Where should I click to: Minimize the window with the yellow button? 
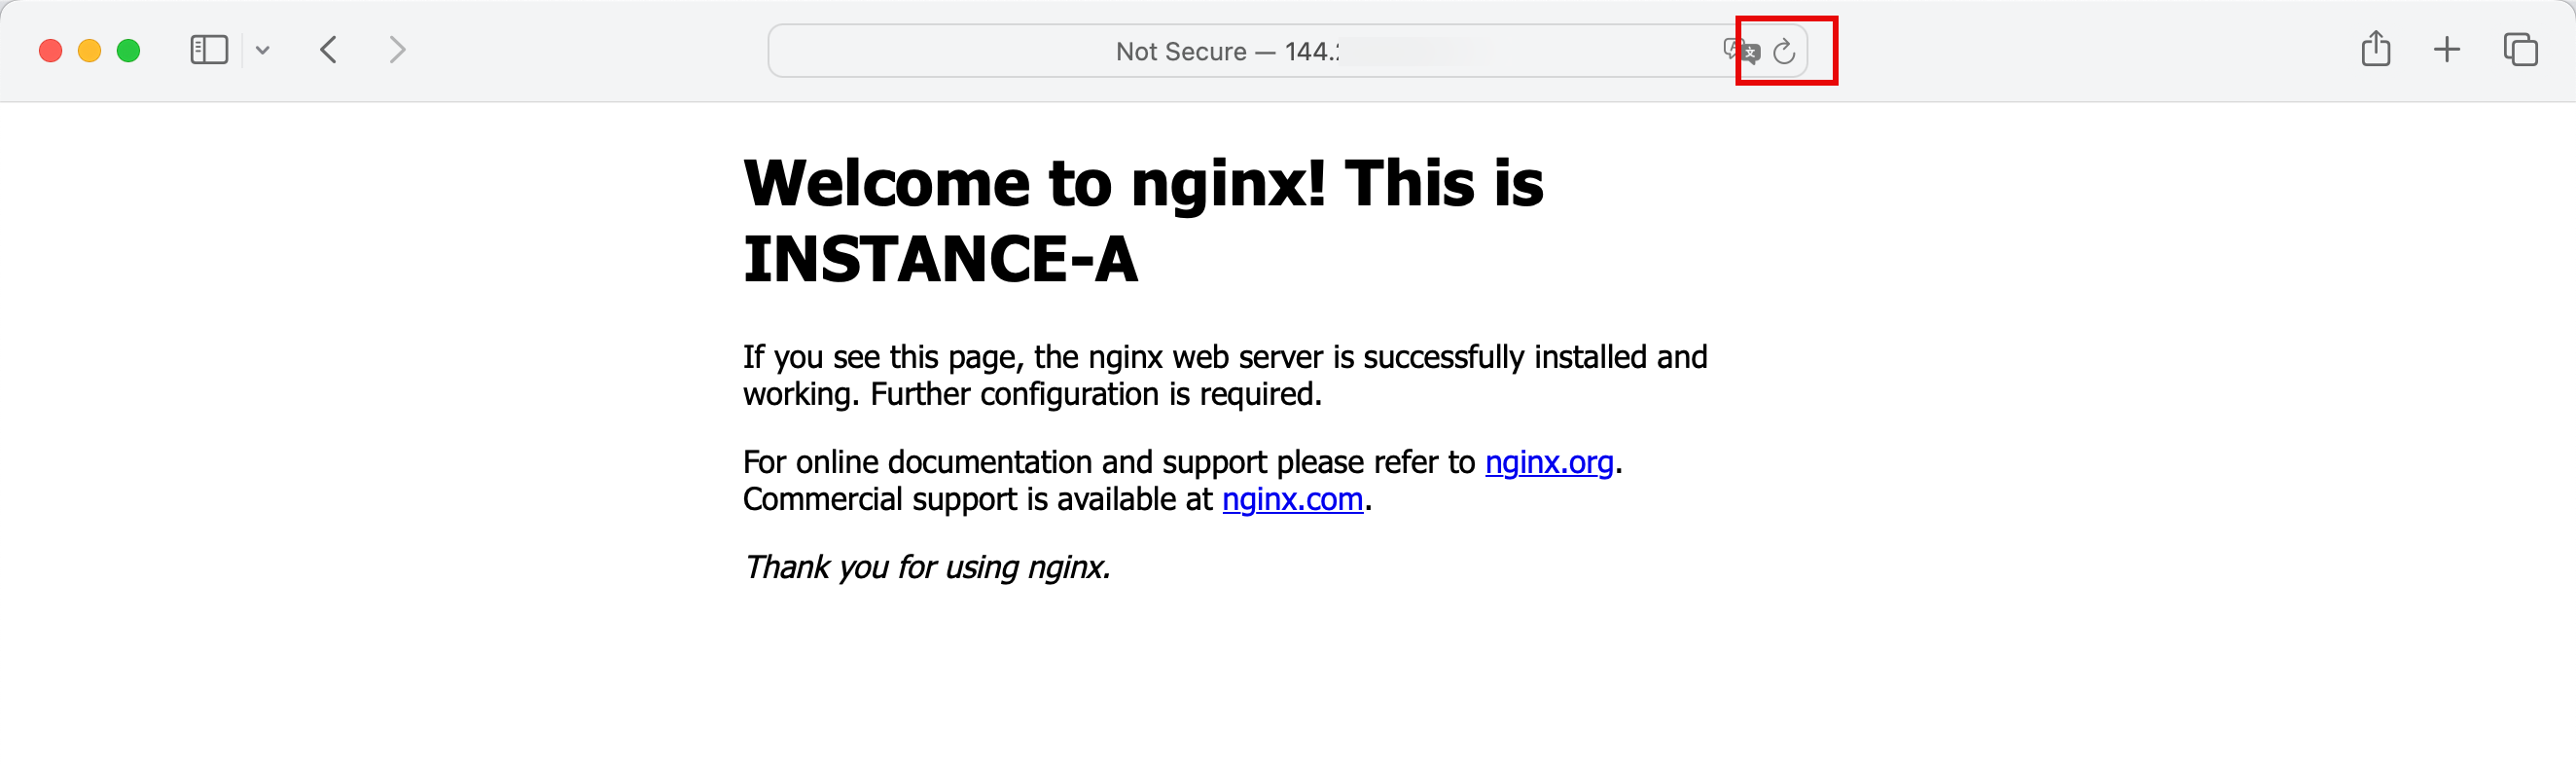click(x=89, y=50)
